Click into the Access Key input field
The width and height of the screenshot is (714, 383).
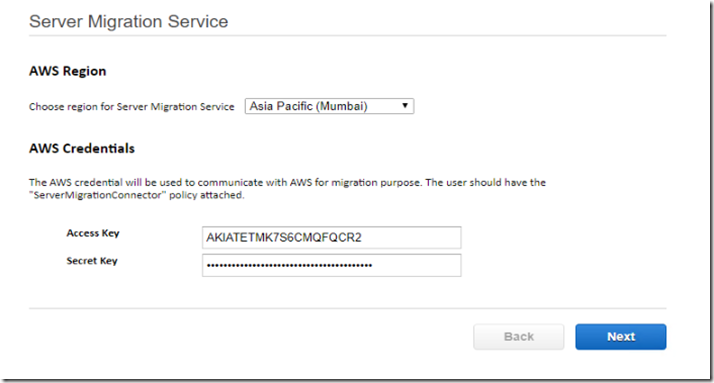click(x=332, y=238)
